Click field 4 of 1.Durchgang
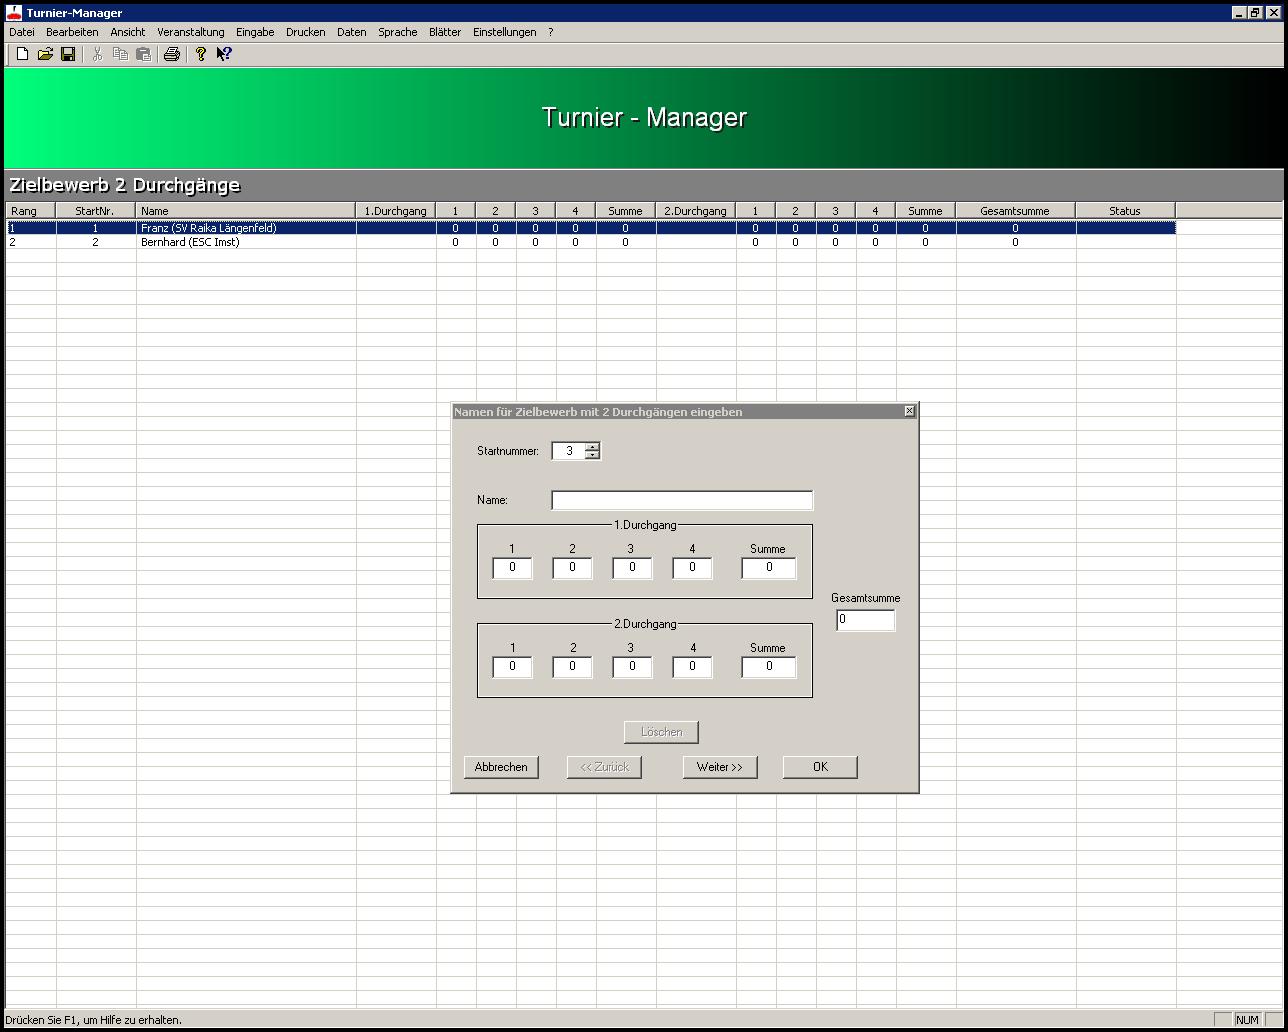 click(x=692, y=568)
